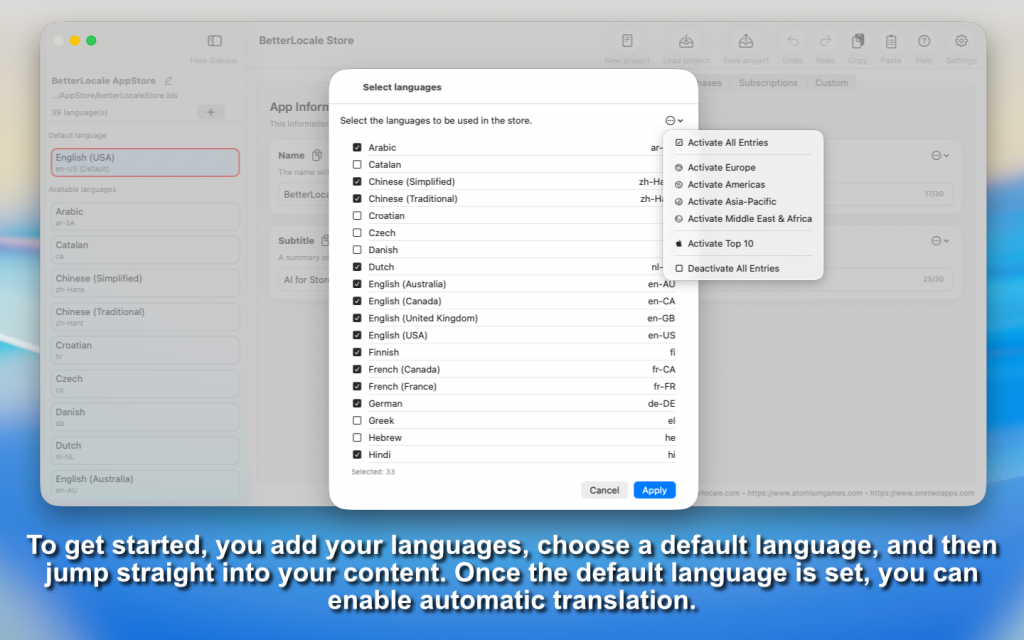Select Czech in the sidebar language list
This screenshot has width=1024, height=640.
pos(145,383)
